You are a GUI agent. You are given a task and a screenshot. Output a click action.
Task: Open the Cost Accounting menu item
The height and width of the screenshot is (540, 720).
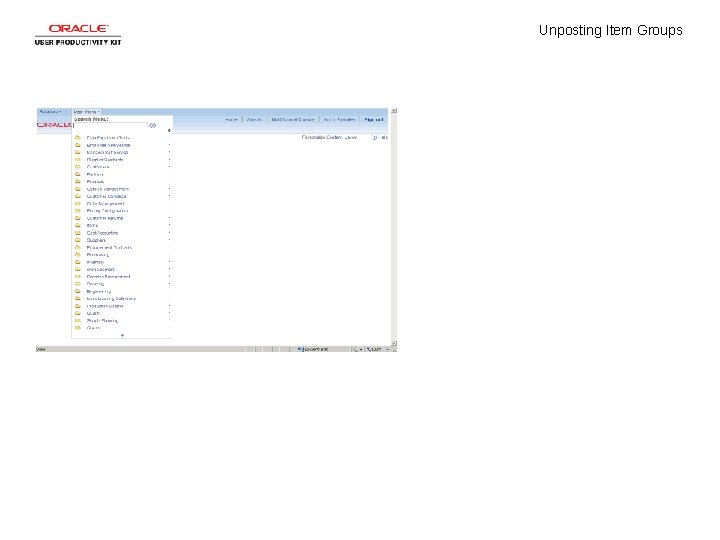coord(102,233)
